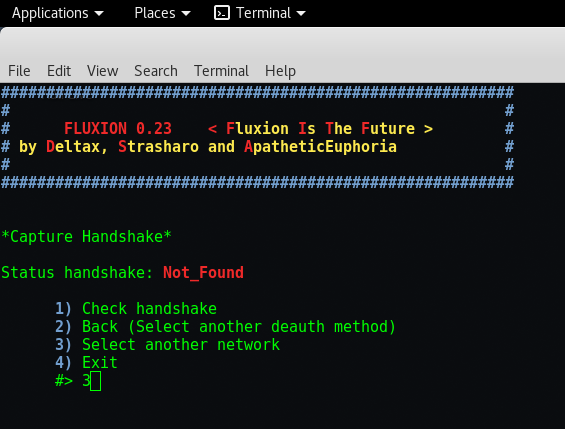
Task: Click the terminal cursor block after 3
Action: (x=96, y=381)
